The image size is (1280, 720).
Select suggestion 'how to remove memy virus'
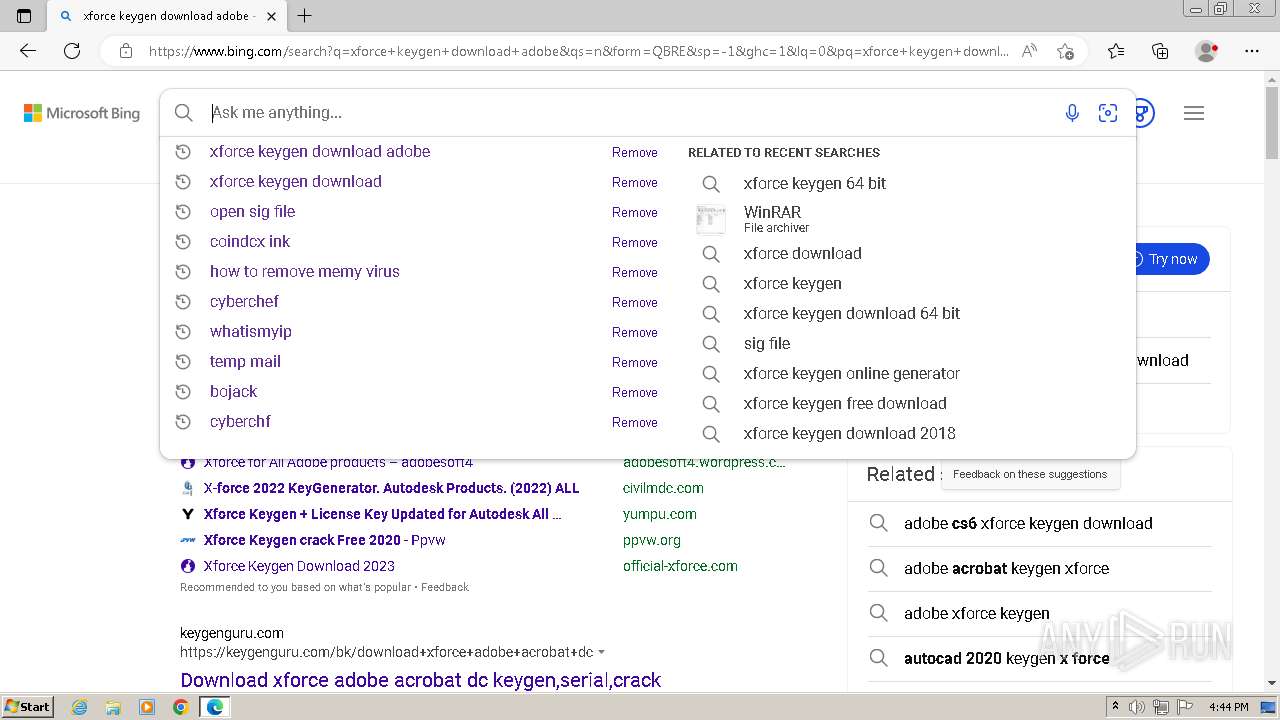coord(305,272)
